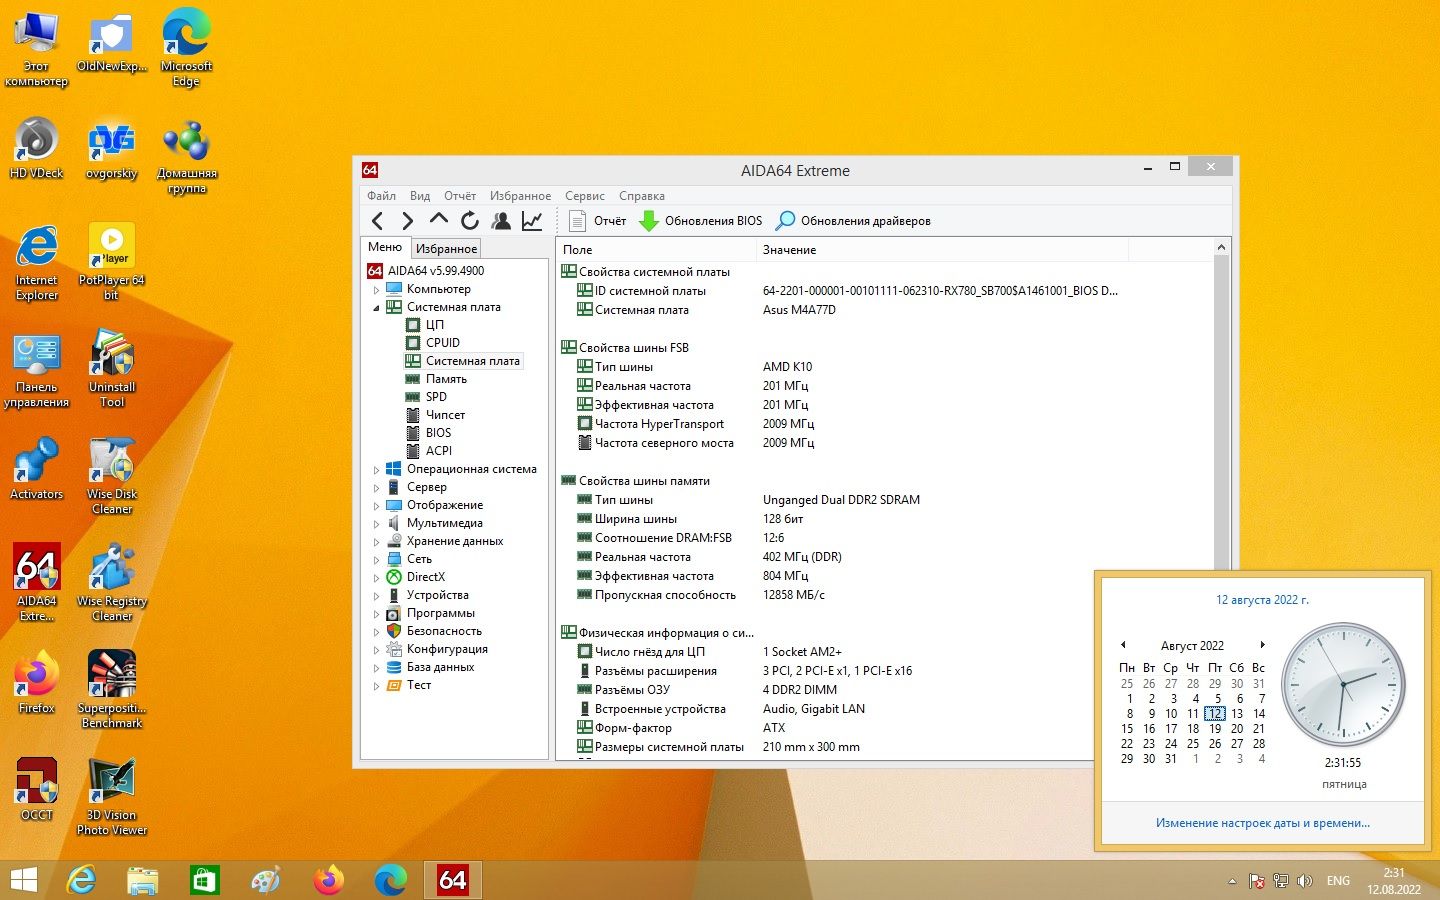The image size is (1440, 900).
Task: Open the graph icon in AIDA64 toolbar
Action: point(532,221)
